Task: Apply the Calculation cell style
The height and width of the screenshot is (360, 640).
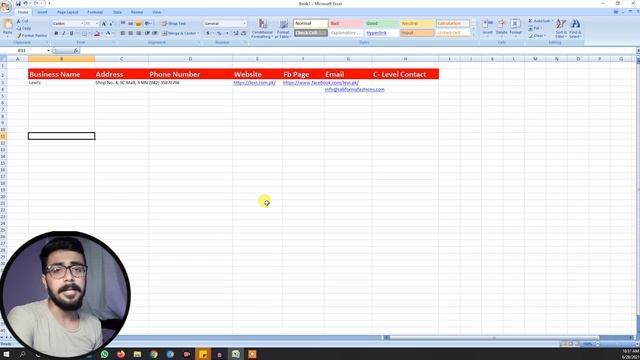Action: point(453,24)
